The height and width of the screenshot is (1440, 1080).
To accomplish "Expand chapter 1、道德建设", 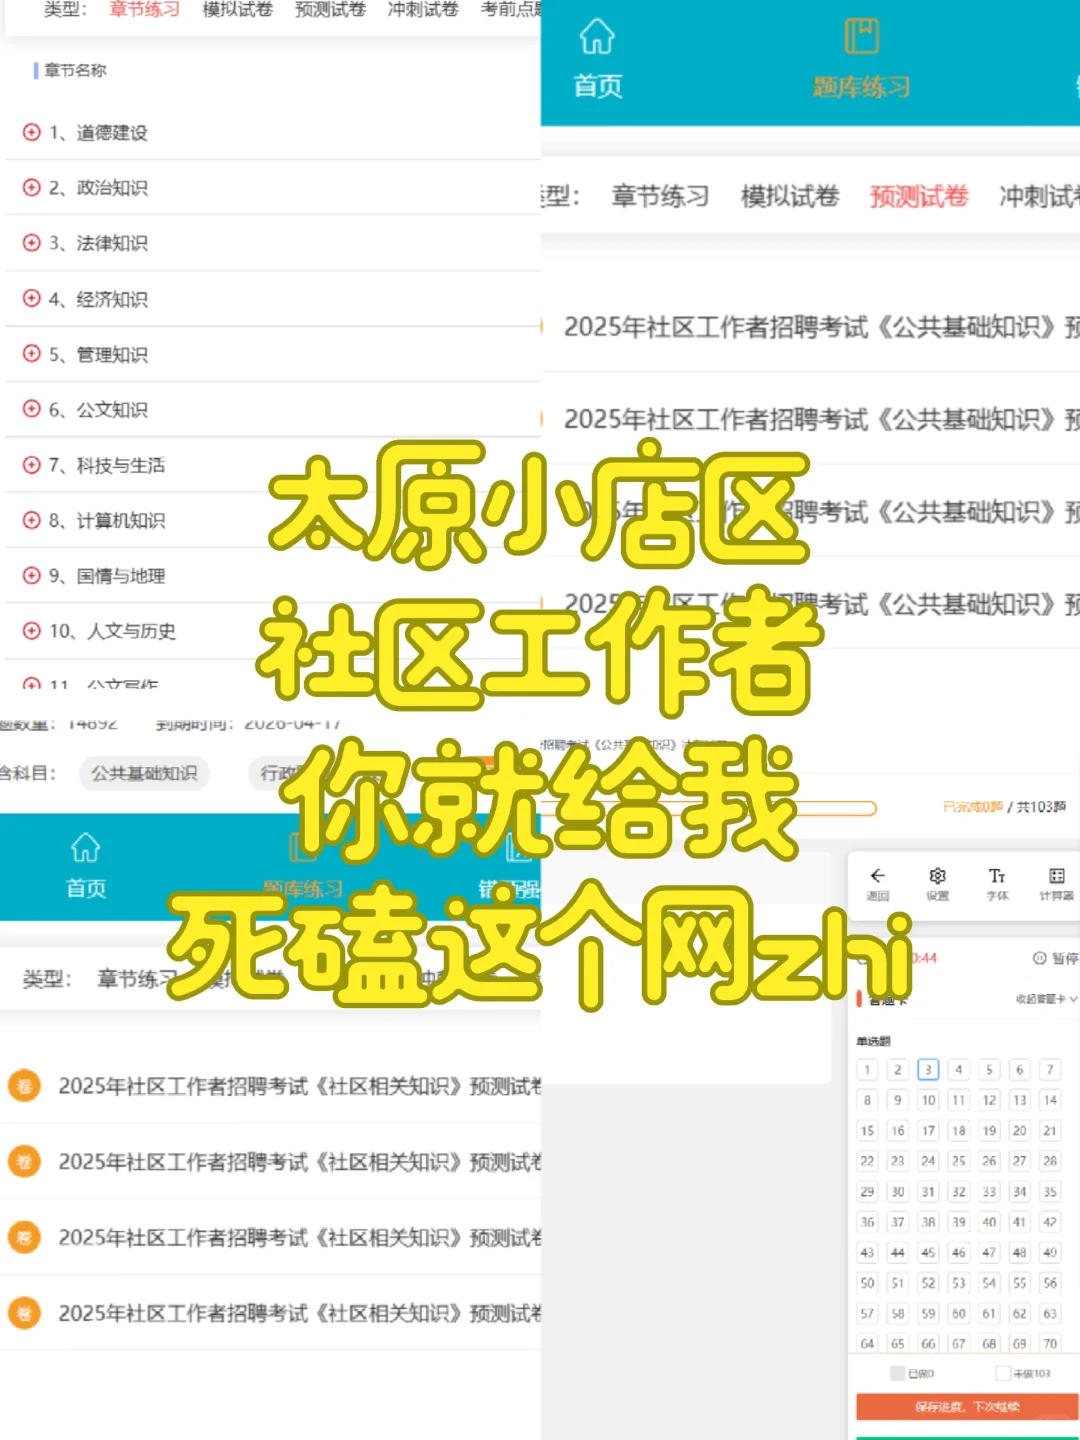I will tap(30, 132).
